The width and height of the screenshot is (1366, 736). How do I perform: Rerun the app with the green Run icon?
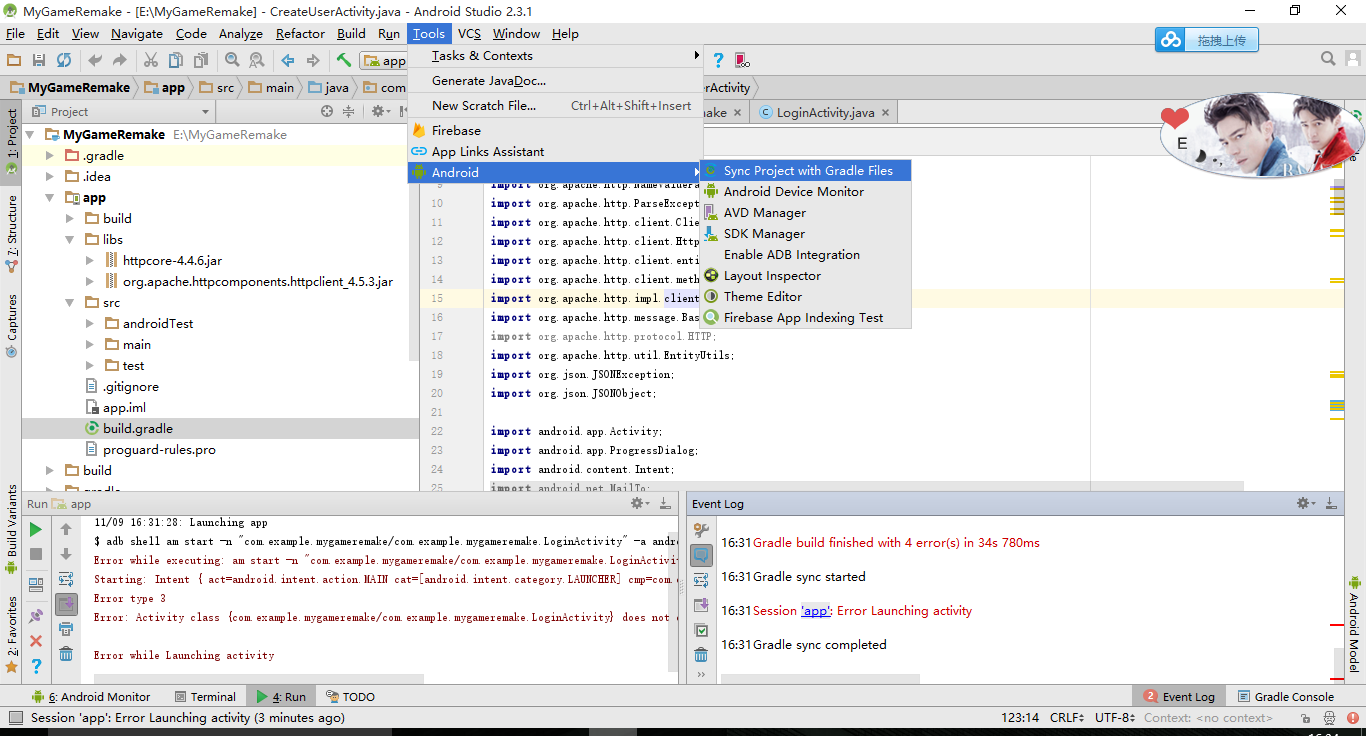(x=36, y=528)
